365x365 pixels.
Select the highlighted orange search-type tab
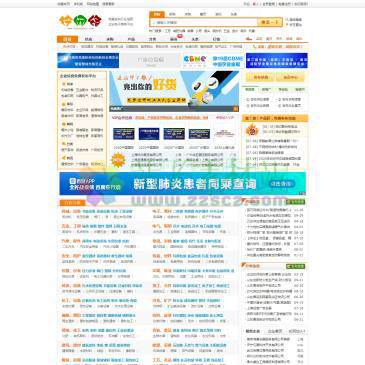click(x=157, y=14)
